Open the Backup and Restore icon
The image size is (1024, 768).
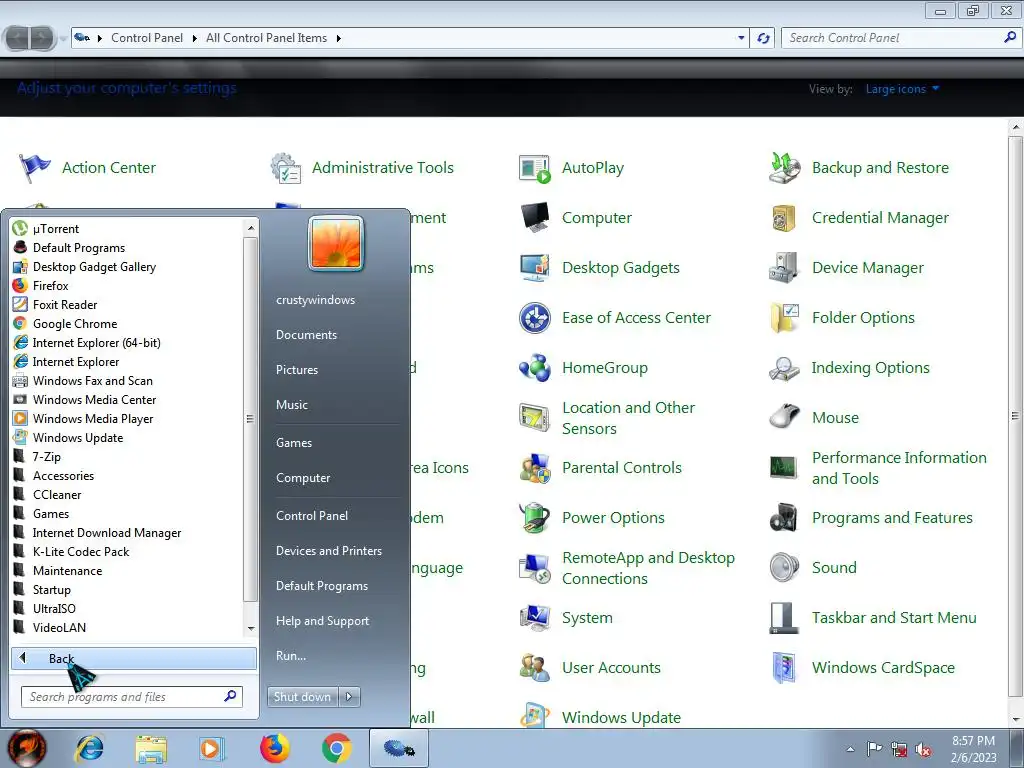[784, 168]
